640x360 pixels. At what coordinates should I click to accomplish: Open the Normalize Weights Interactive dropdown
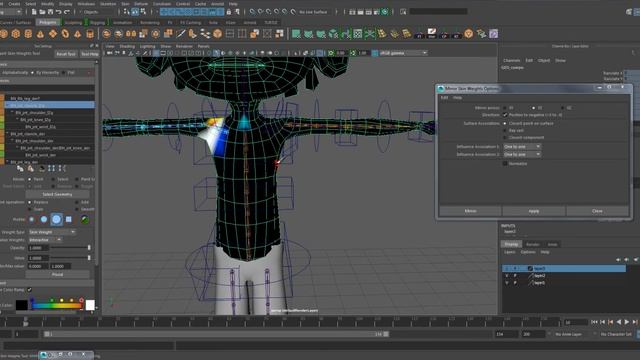click(x=45, y=240)
